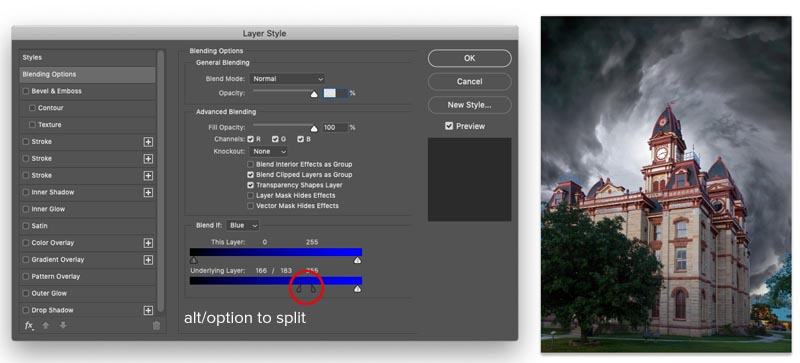The width and height of the screenshot is (800, 363).
Task: Click Underlying Layer white point handle
Action: tap(358, 289)
